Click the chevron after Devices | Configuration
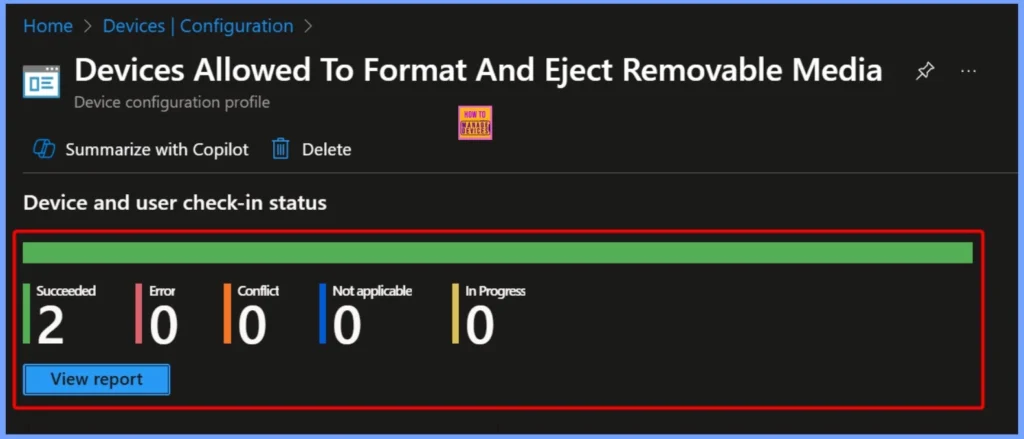1024x439 pixels. (308, 27)
